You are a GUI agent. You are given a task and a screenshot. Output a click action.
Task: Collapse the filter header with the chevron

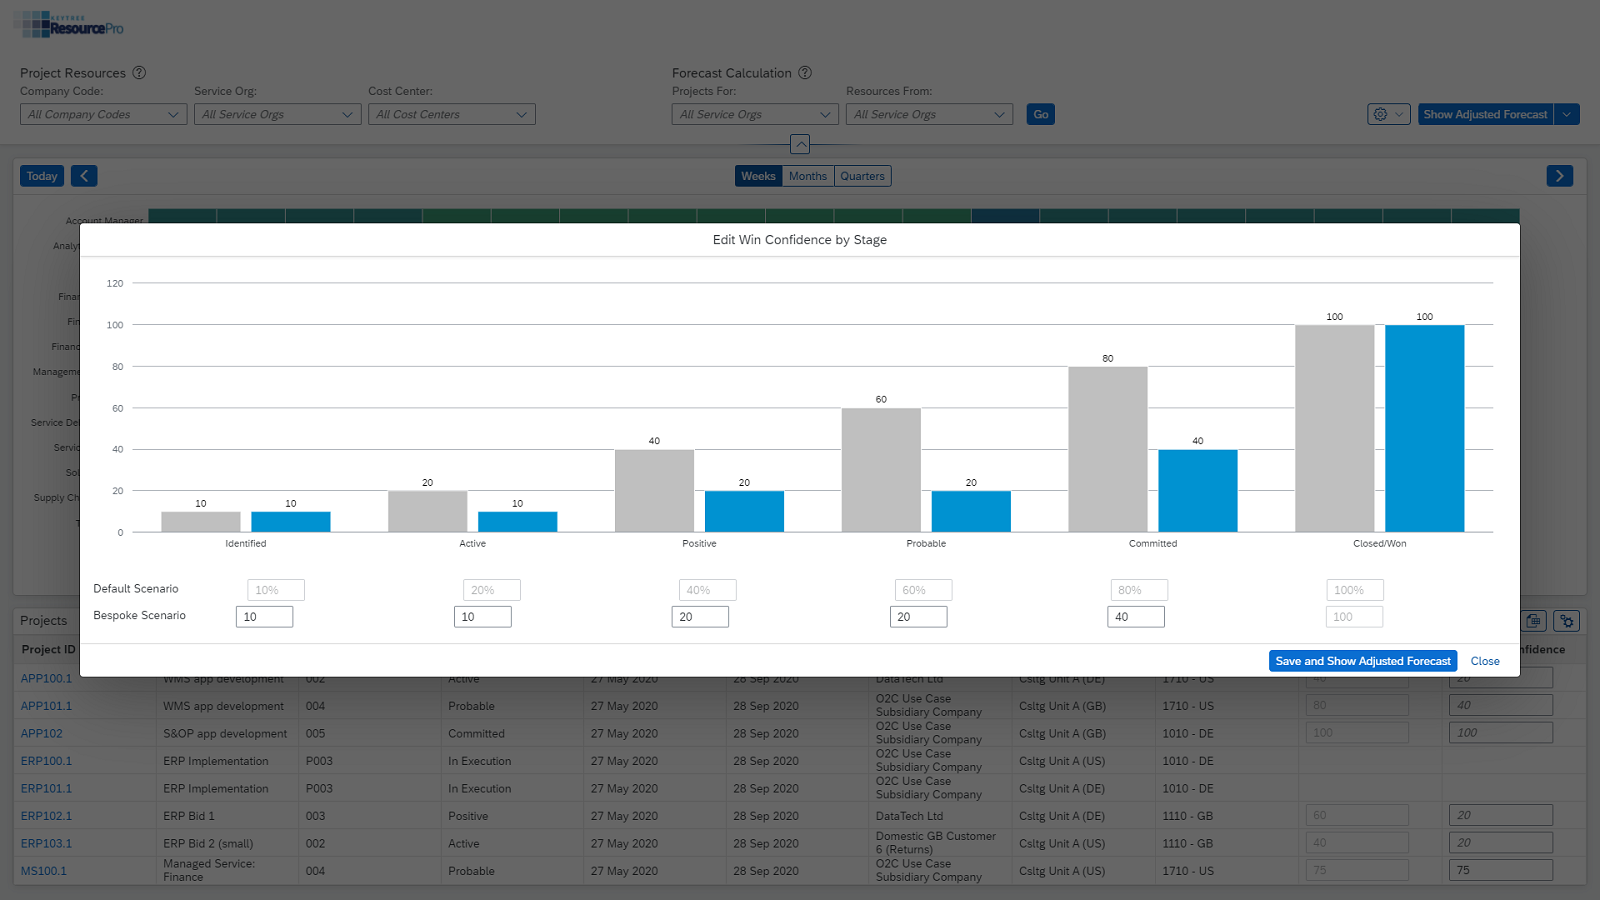click(x=800, y=144)
